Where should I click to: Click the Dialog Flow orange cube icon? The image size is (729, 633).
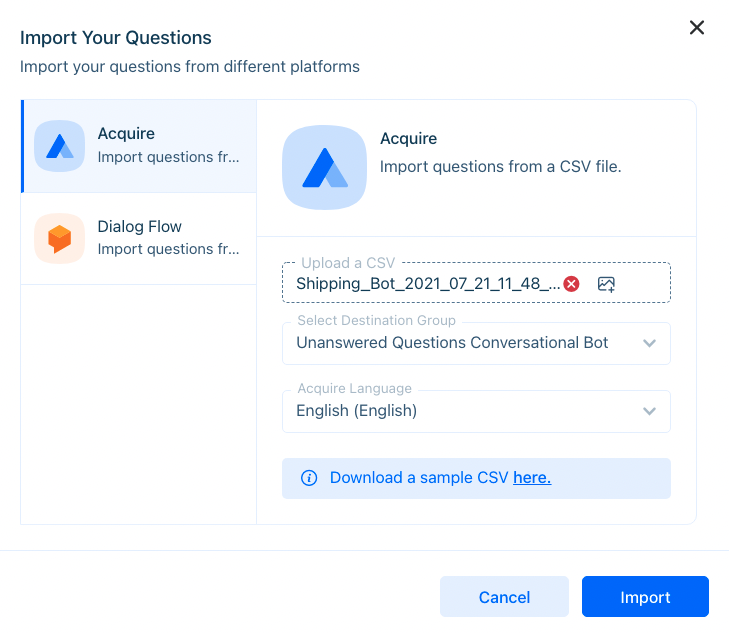[60, 238]
